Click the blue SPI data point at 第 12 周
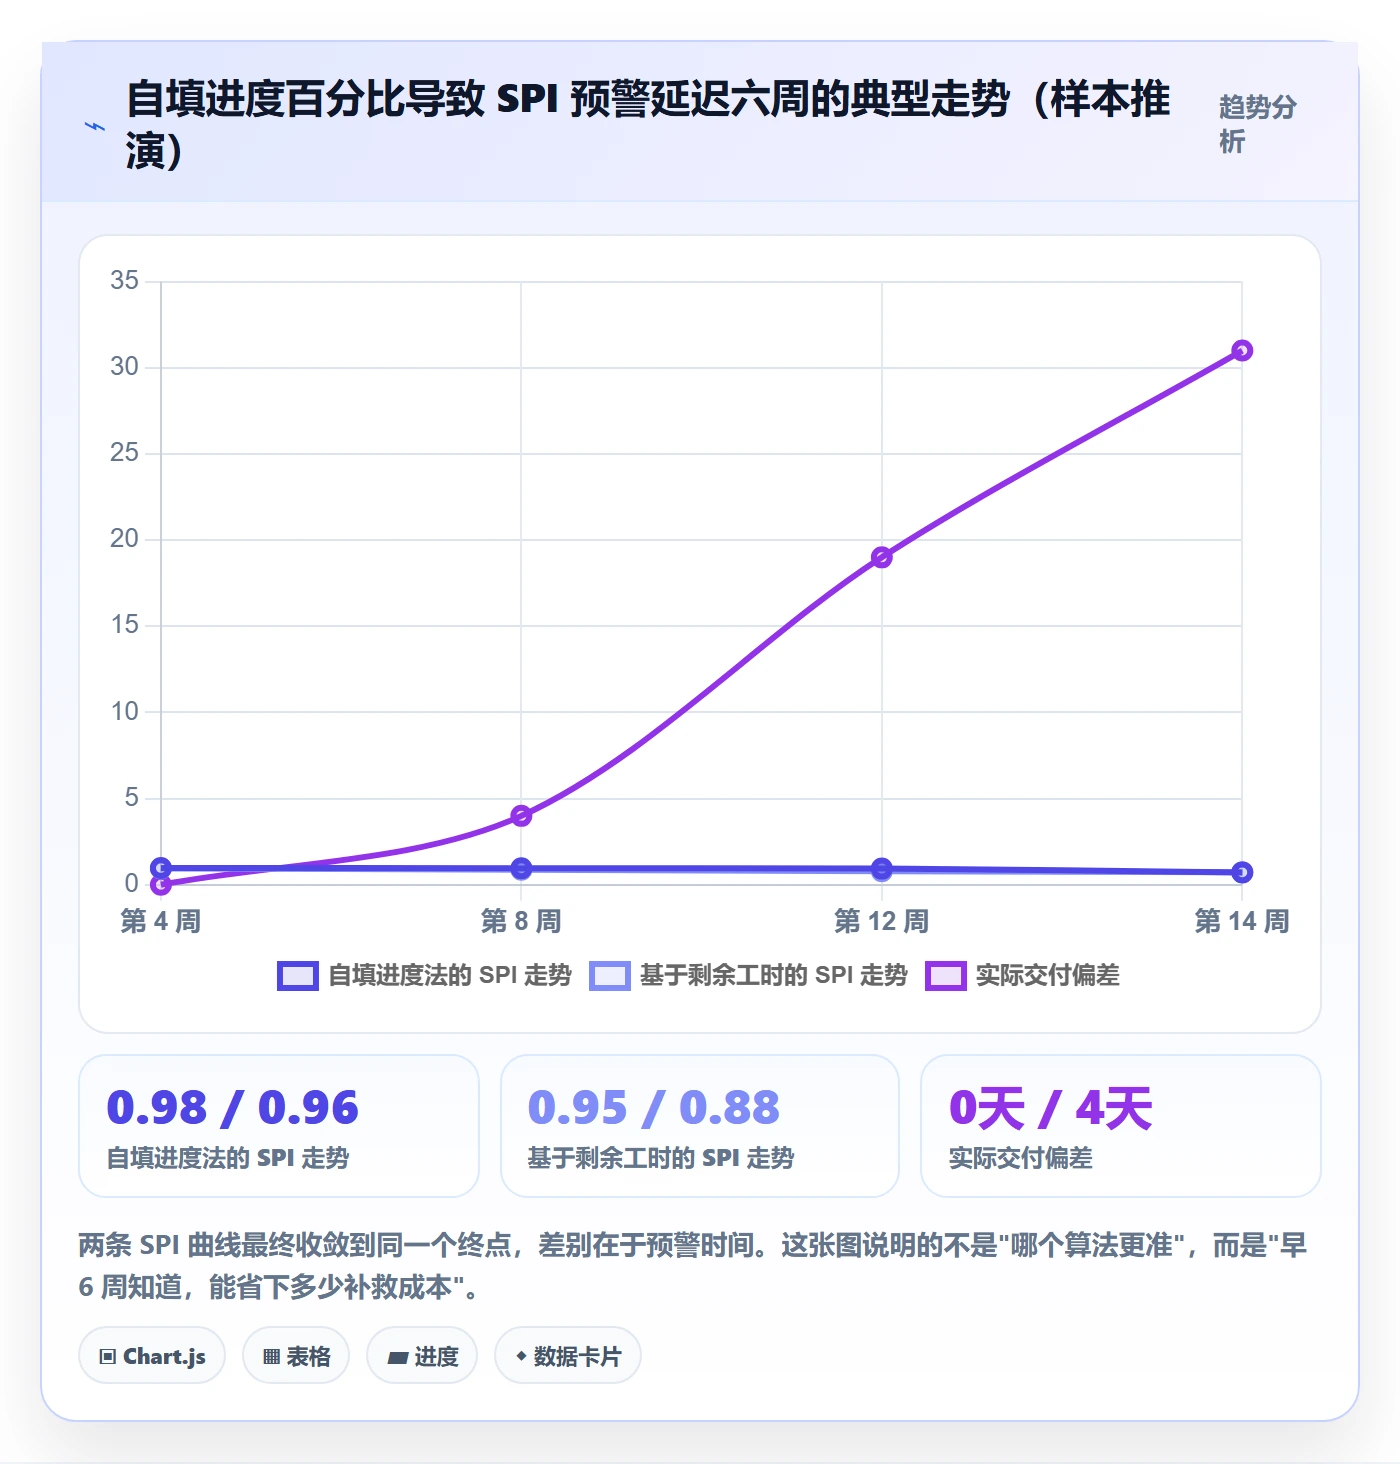 [x=881, y=868]
